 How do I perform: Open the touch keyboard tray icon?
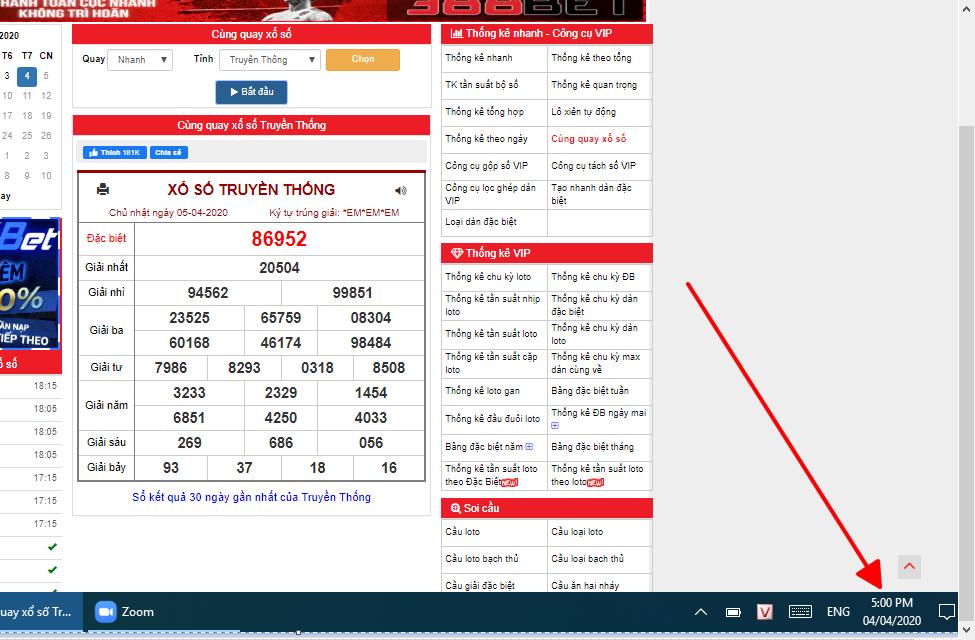click(799, 612)
